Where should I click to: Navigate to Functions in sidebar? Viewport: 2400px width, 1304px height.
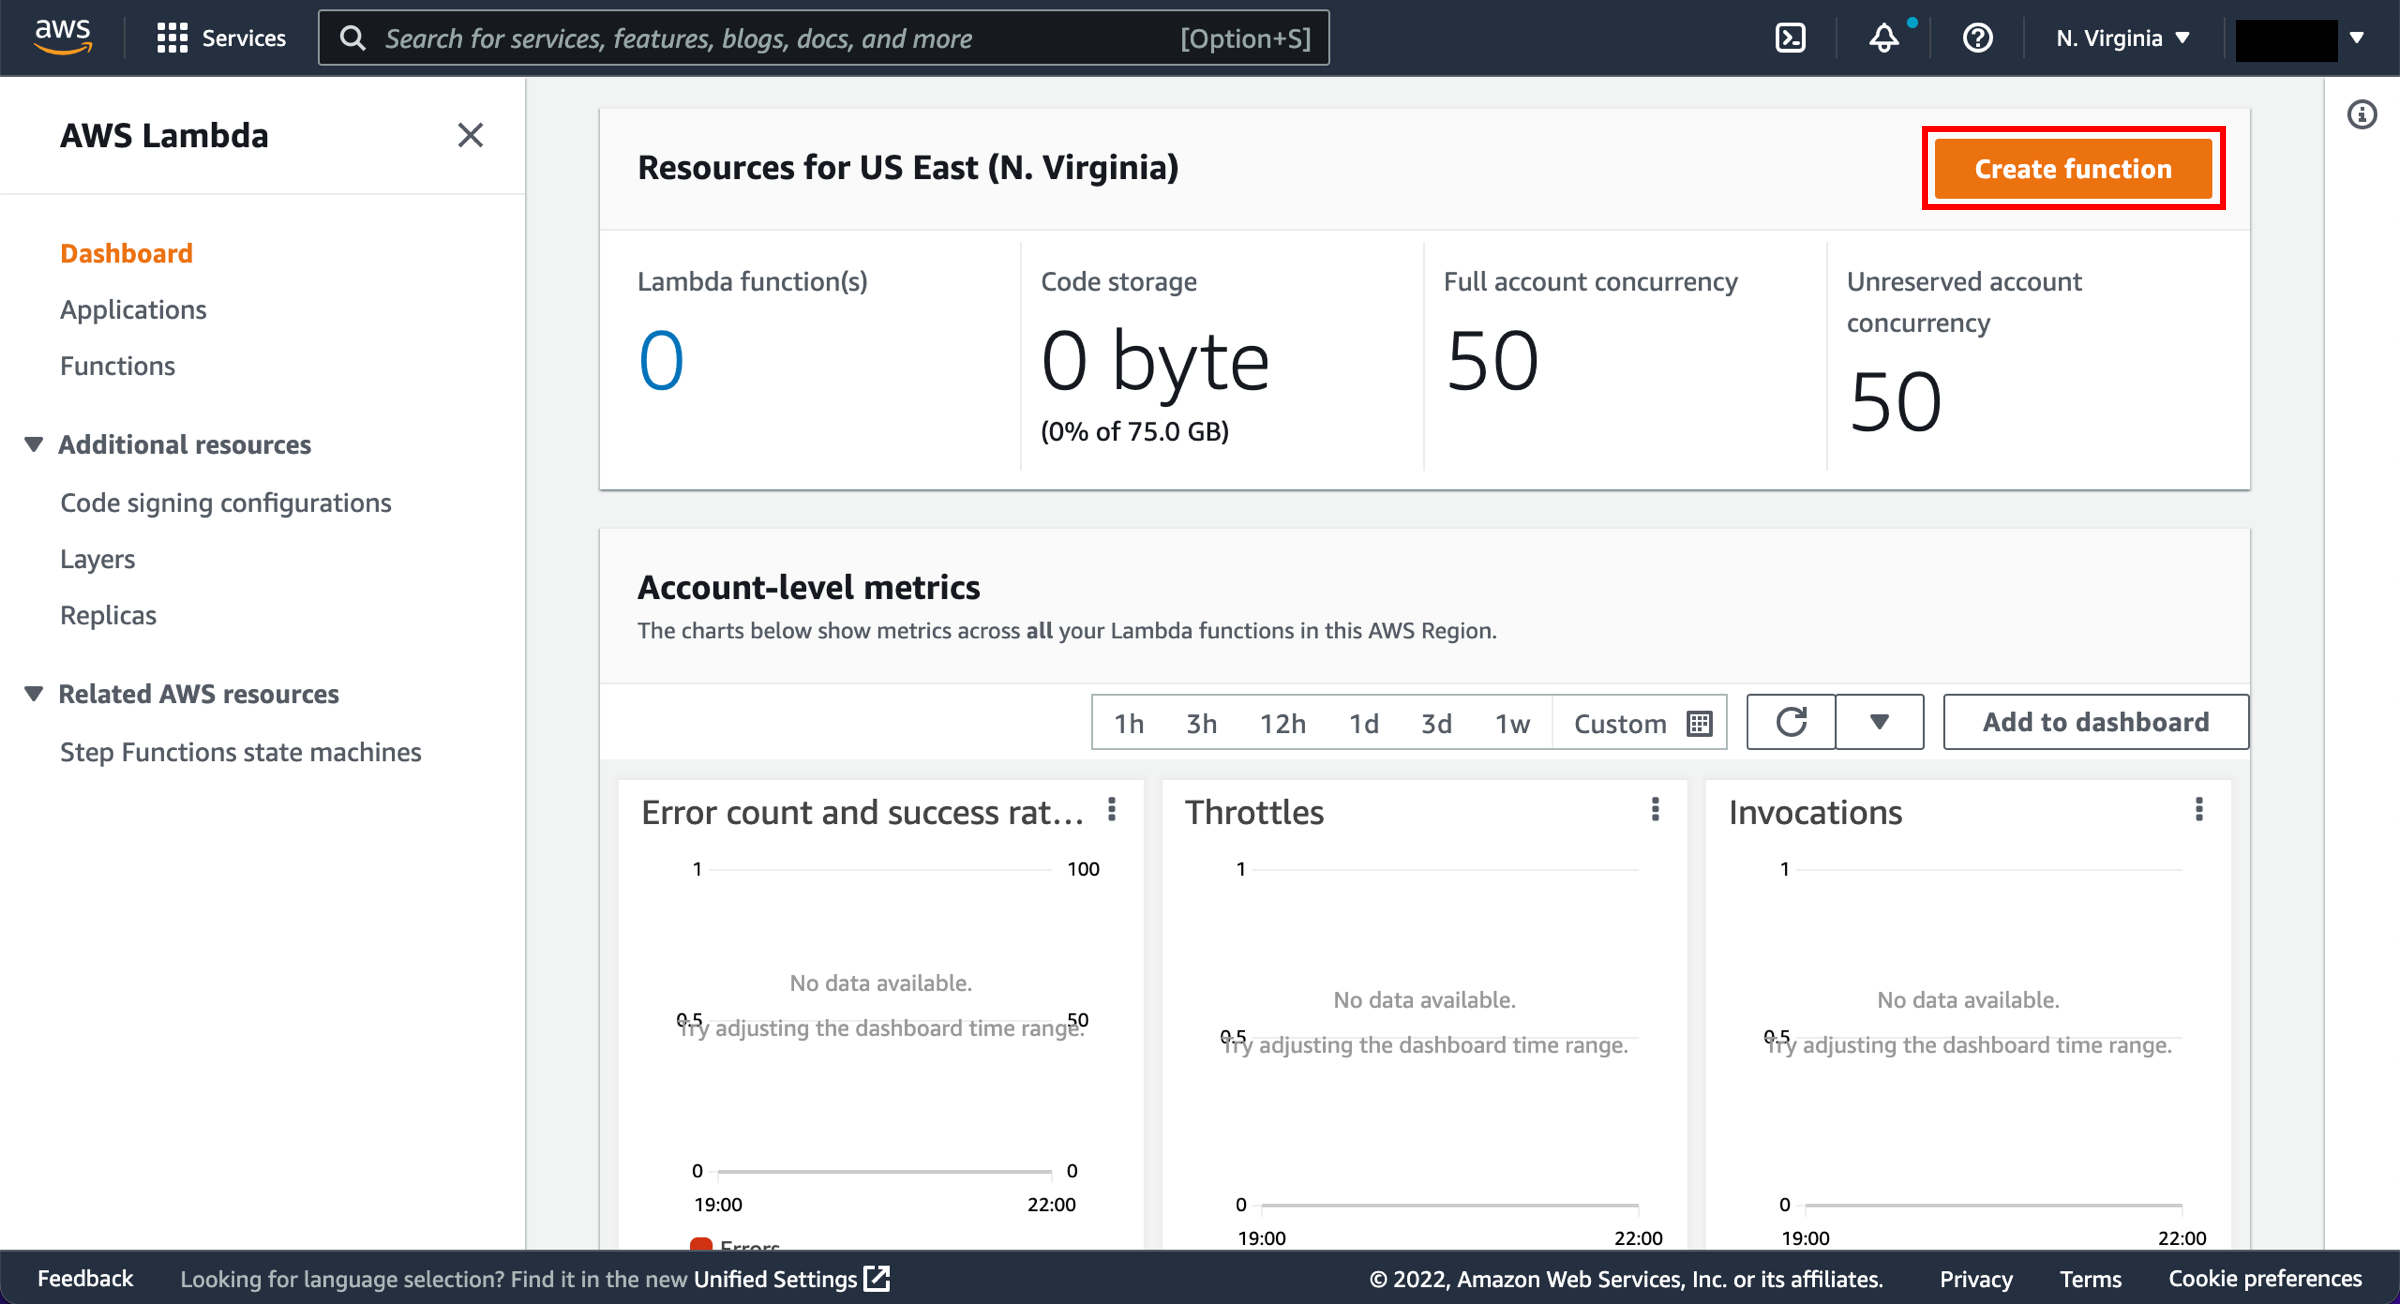[x=117, y=365]
